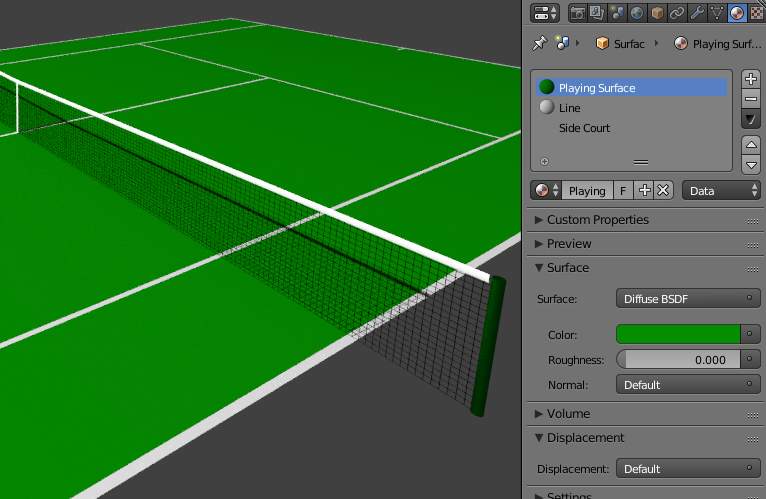Click the material list filter plus icon
The width and height of the screenshot is (766, 499).
(544, 162)
